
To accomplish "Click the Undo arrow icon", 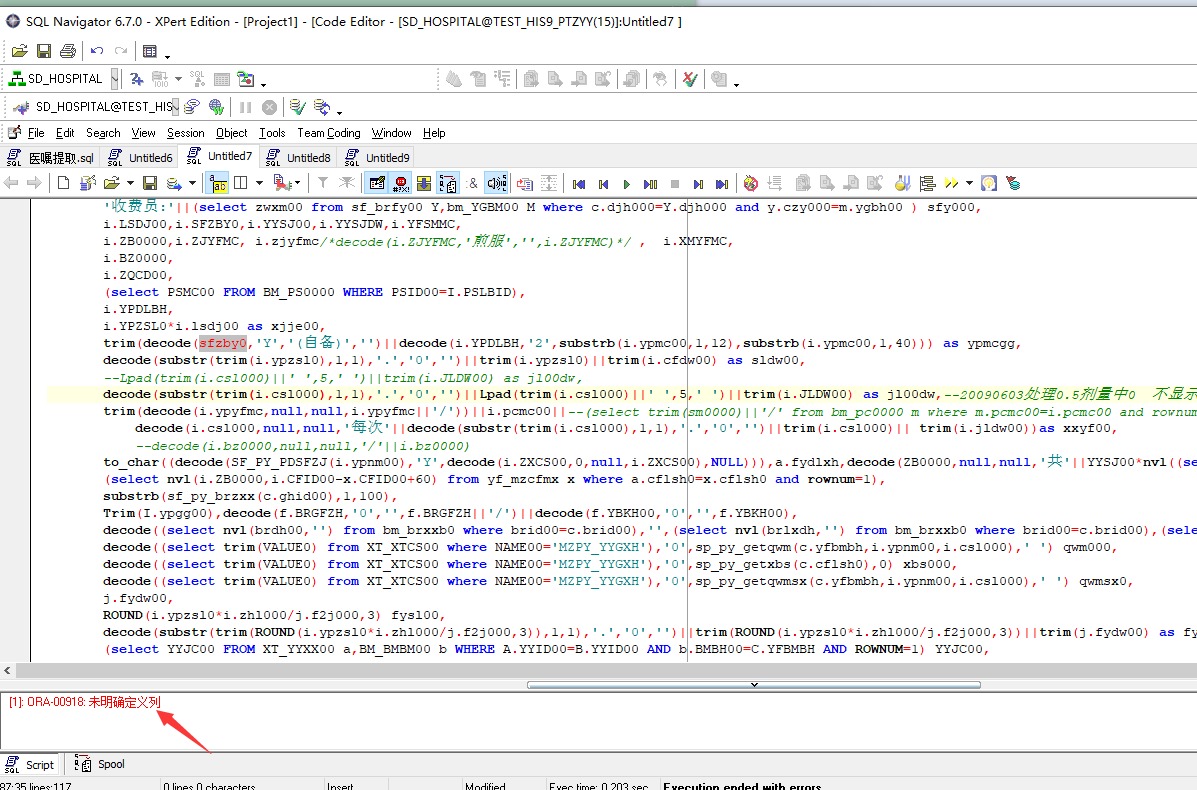I will coord(97,51).
